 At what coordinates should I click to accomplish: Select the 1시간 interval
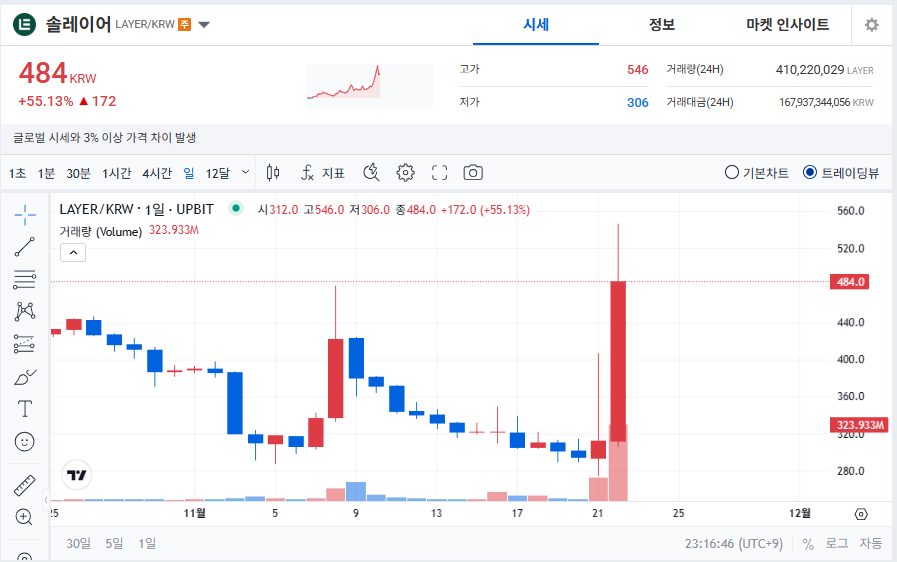[117, 173]
